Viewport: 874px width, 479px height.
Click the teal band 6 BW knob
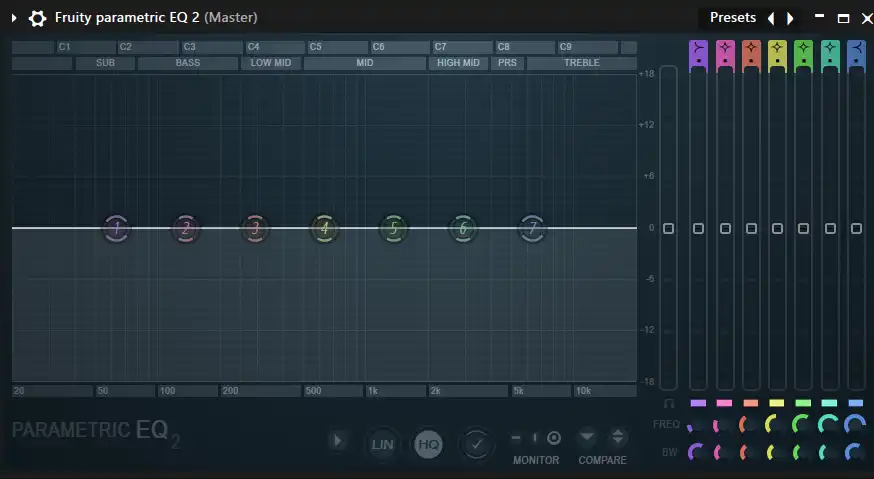click(828, 452)
